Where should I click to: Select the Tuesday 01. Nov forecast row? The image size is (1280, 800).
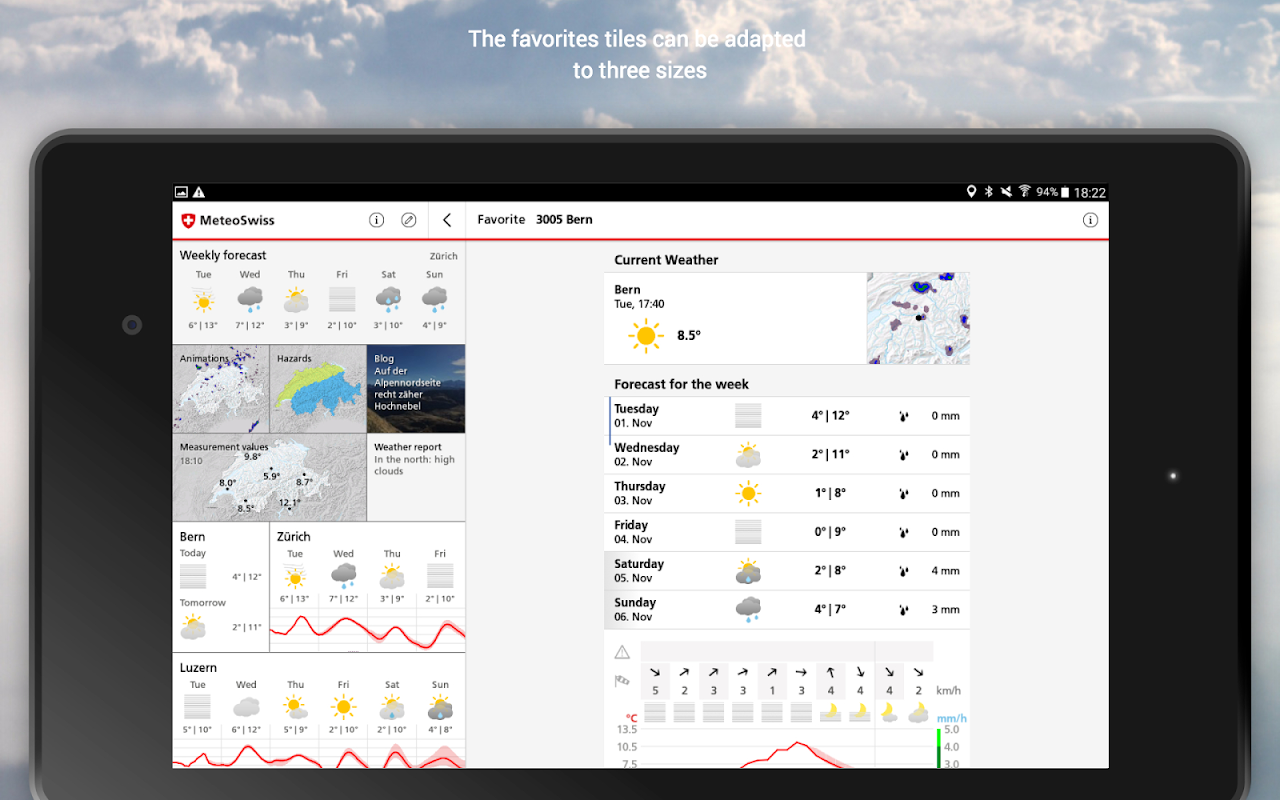789,416
